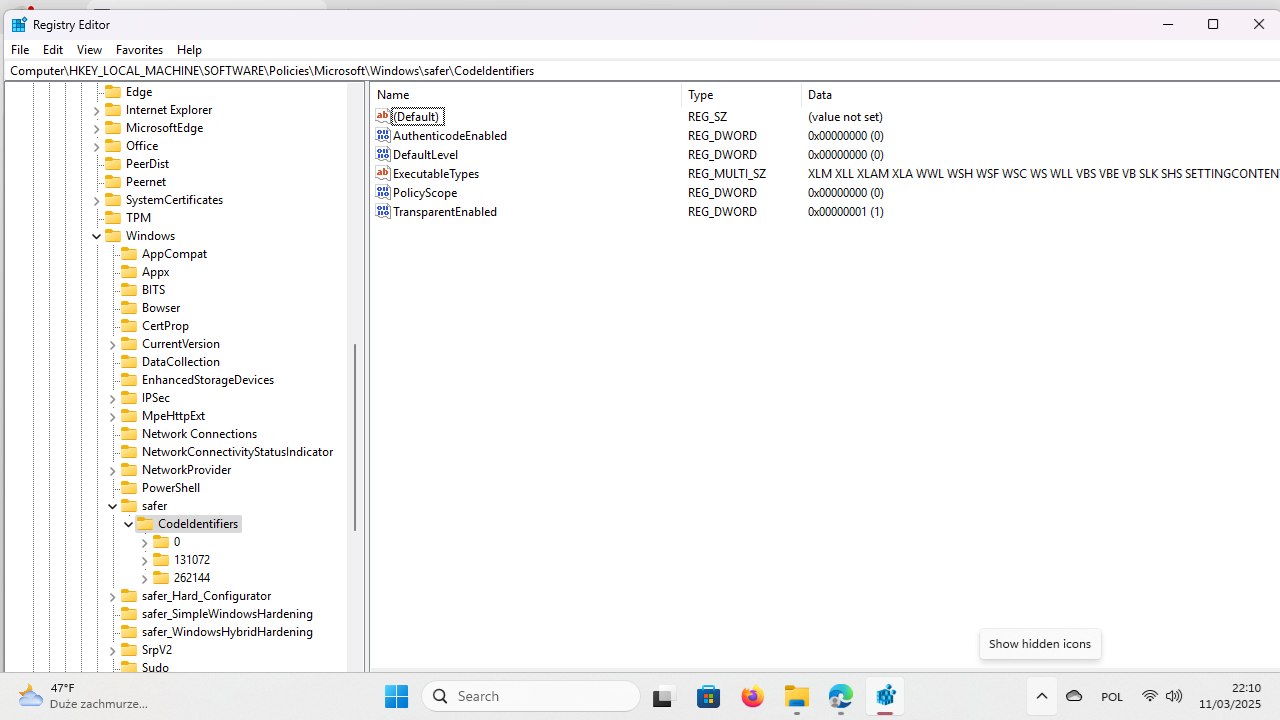Click the safer key folder icon
The image size is (1280, 720).
[x=129, y=505]
